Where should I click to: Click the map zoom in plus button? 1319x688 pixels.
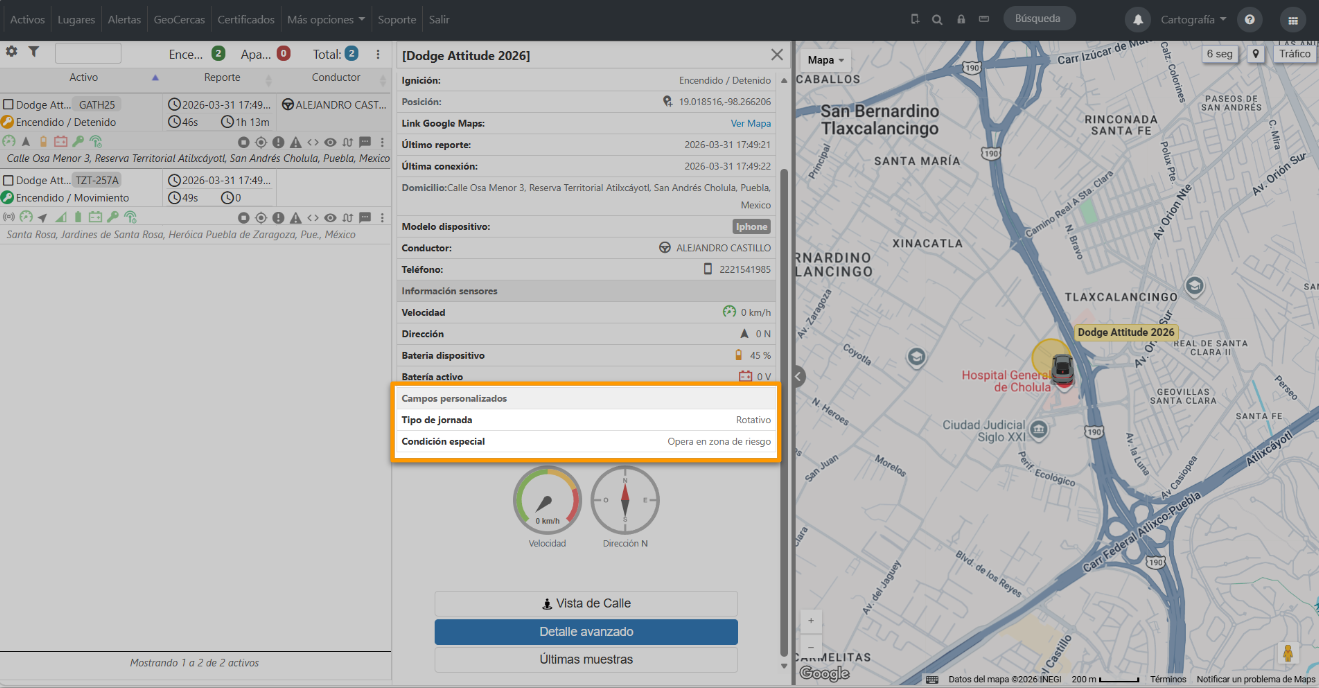coord(811,620)
